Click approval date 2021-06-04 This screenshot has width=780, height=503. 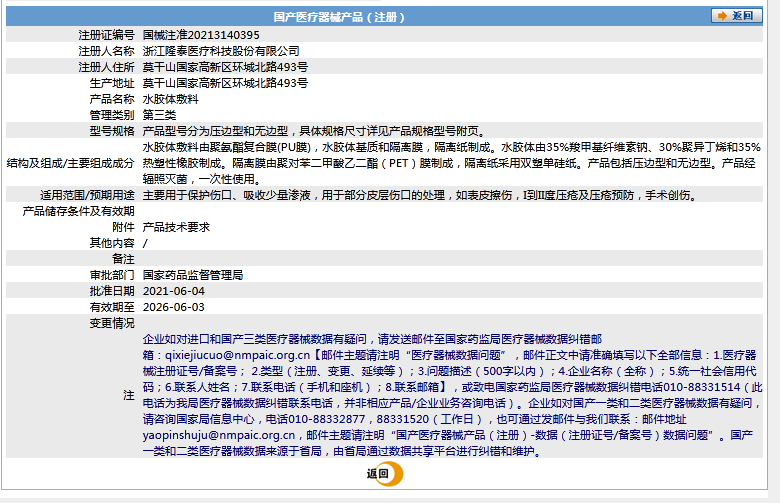tap(174, 290)
